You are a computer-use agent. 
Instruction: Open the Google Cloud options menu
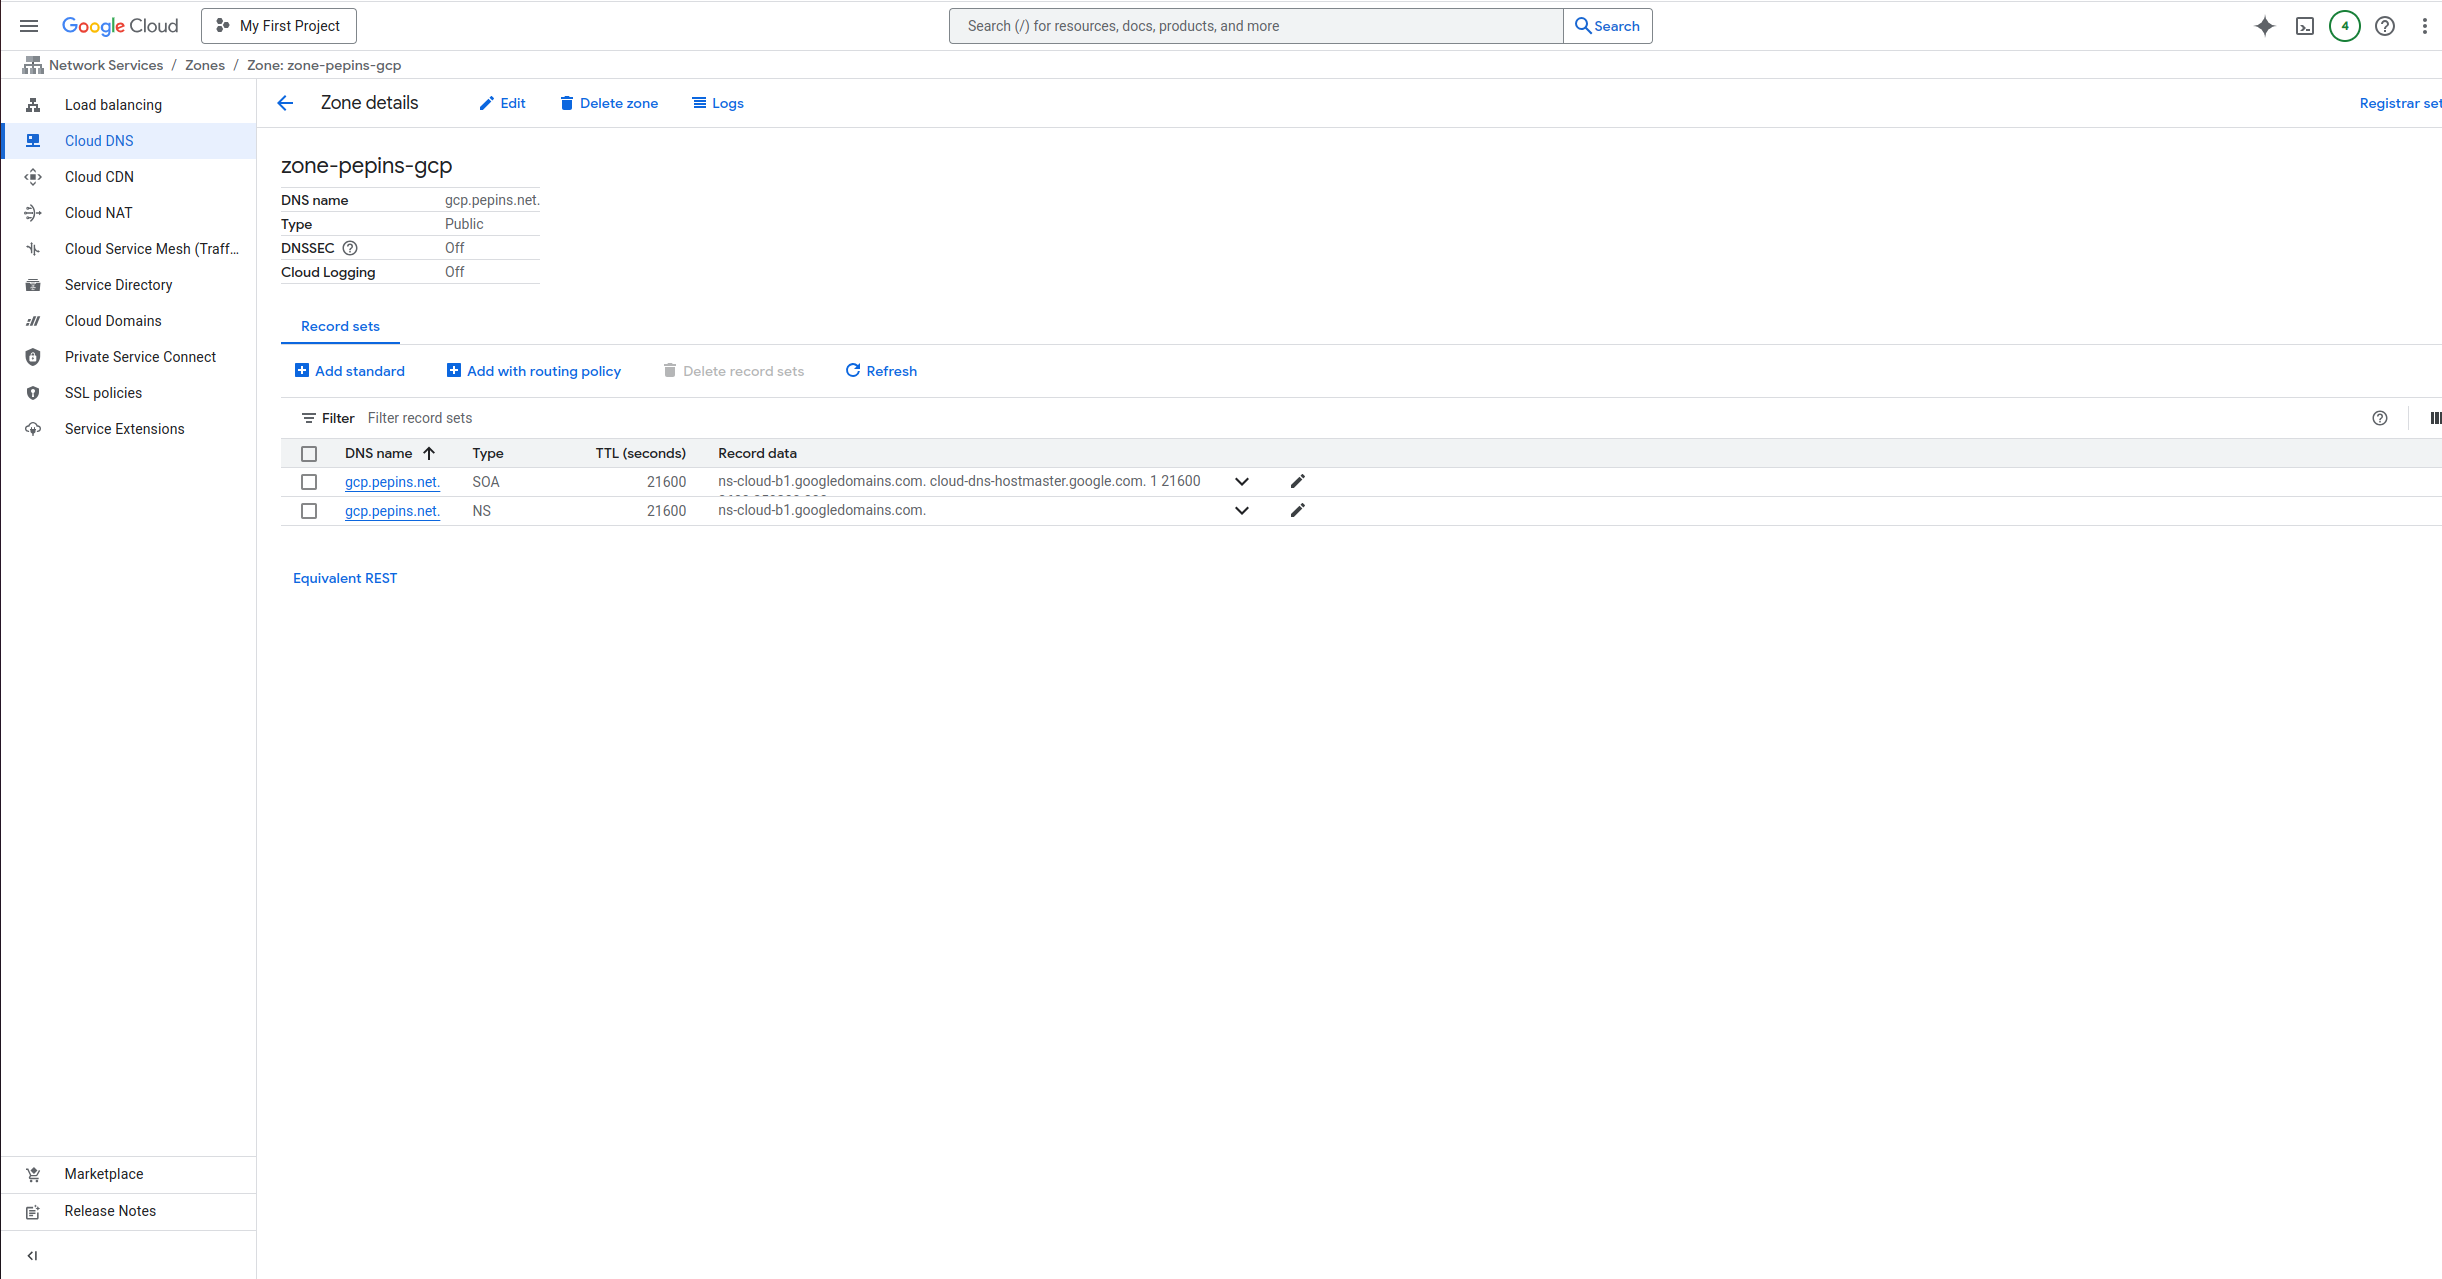pos(2425,26)
